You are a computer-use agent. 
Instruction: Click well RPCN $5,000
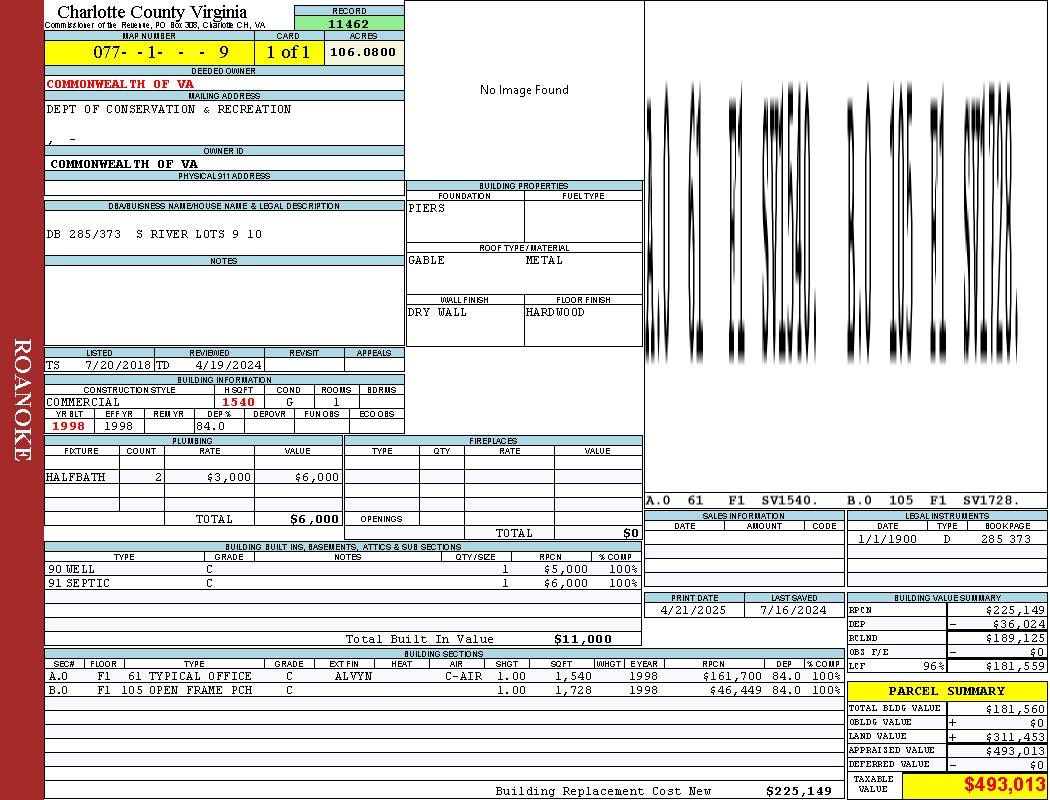pyautogui.click(x=566, y=569)
